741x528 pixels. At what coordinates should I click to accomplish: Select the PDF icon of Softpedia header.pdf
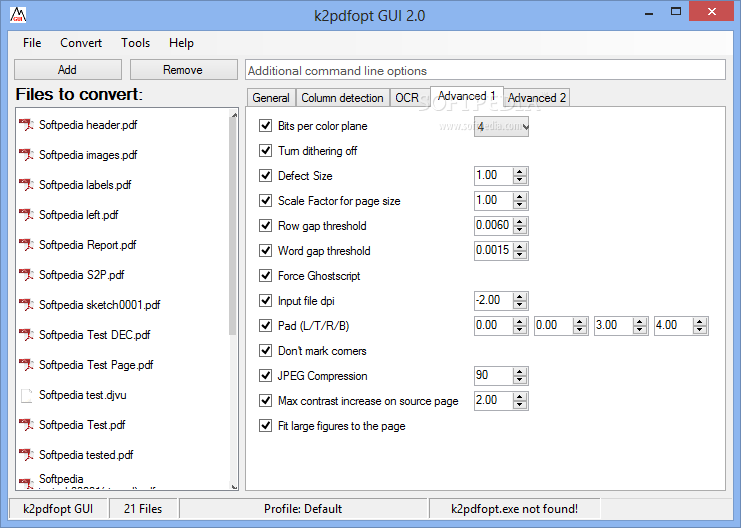point(26,125)
